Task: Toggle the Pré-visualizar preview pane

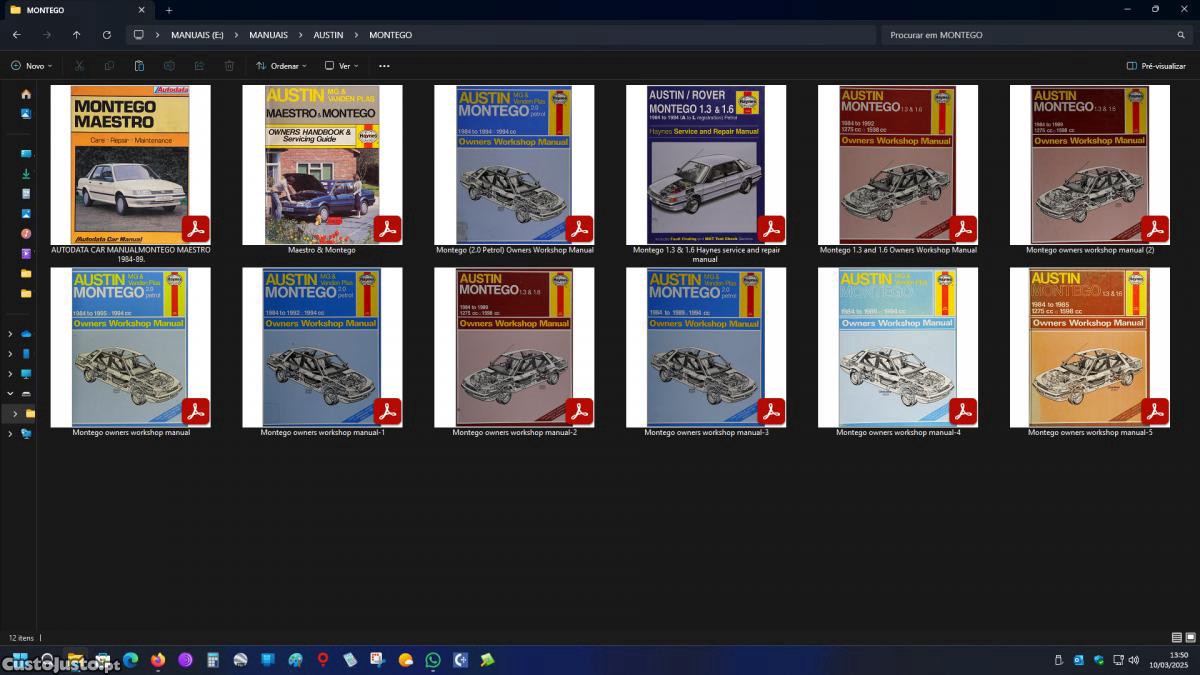Action: (x=1156, y=66)
